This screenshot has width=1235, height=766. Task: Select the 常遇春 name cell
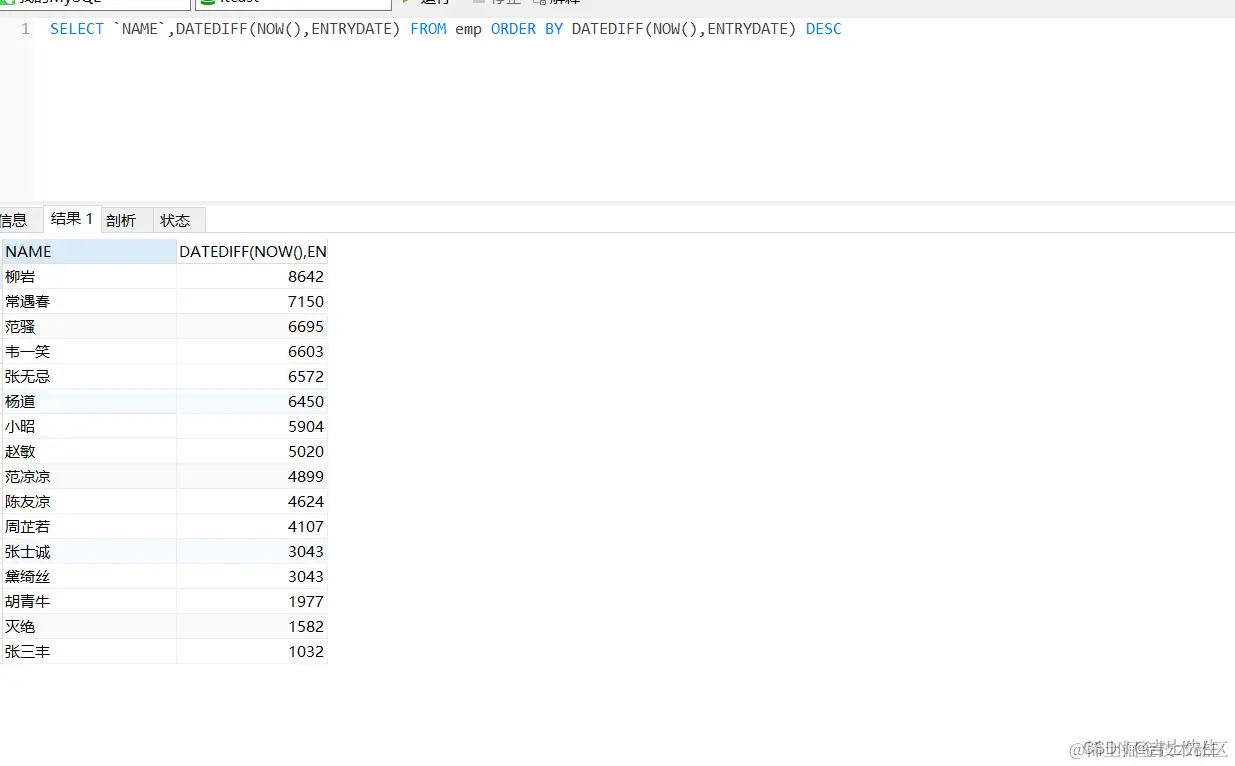pos(89,302)
